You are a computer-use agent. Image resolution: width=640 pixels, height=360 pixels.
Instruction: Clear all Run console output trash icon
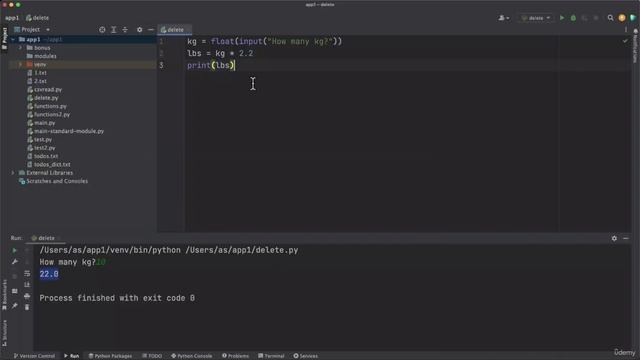(27, 307)
